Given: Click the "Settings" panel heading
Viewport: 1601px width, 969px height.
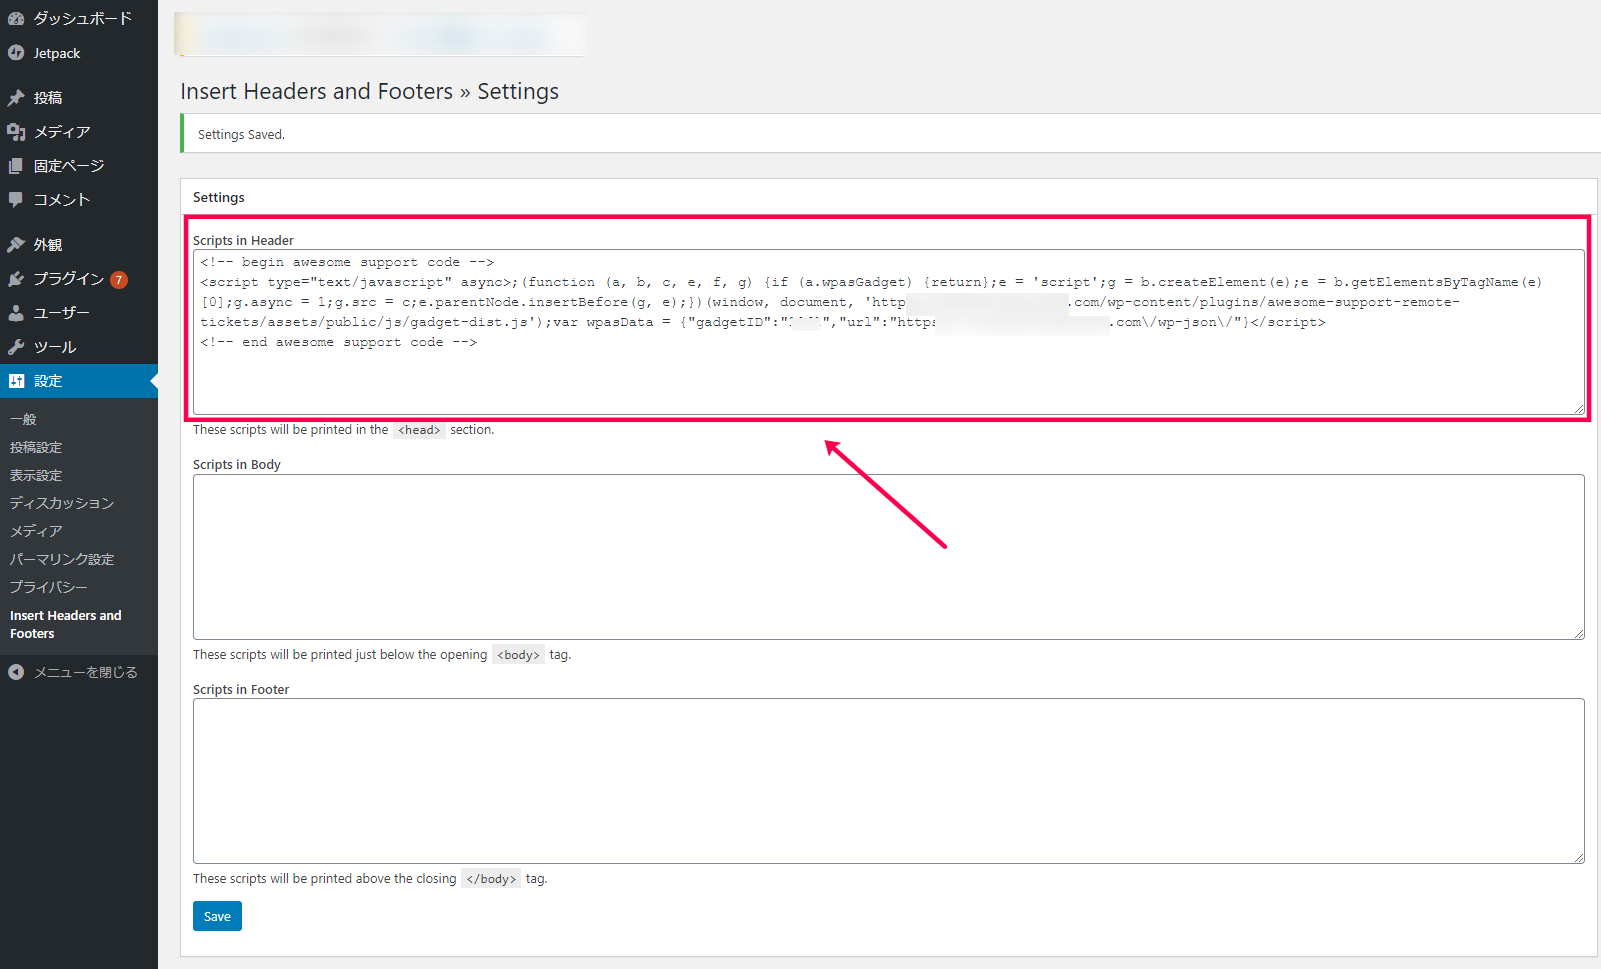Looking at the screenshot, I should pos(219,198).
